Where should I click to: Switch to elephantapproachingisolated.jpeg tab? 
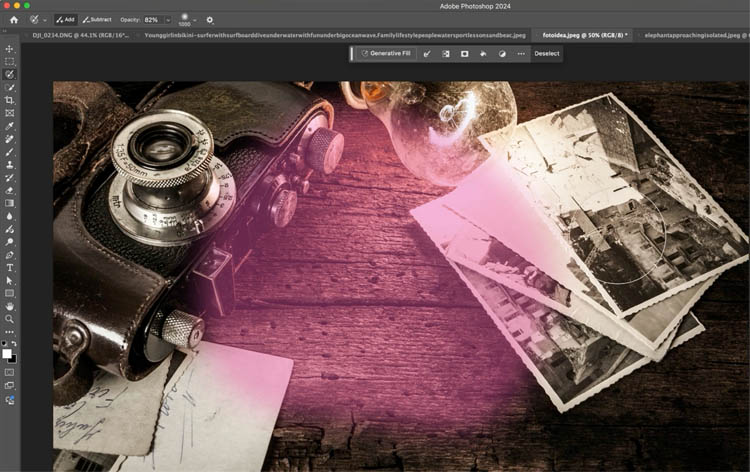pyautogui.click(x=696, y=35)
